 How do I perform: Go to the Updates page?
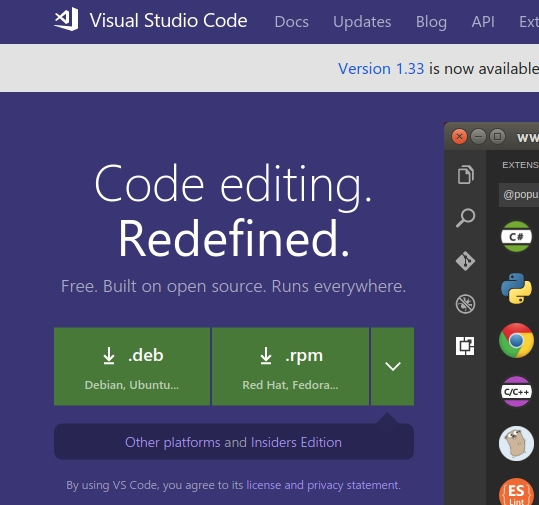coord(362,22)
